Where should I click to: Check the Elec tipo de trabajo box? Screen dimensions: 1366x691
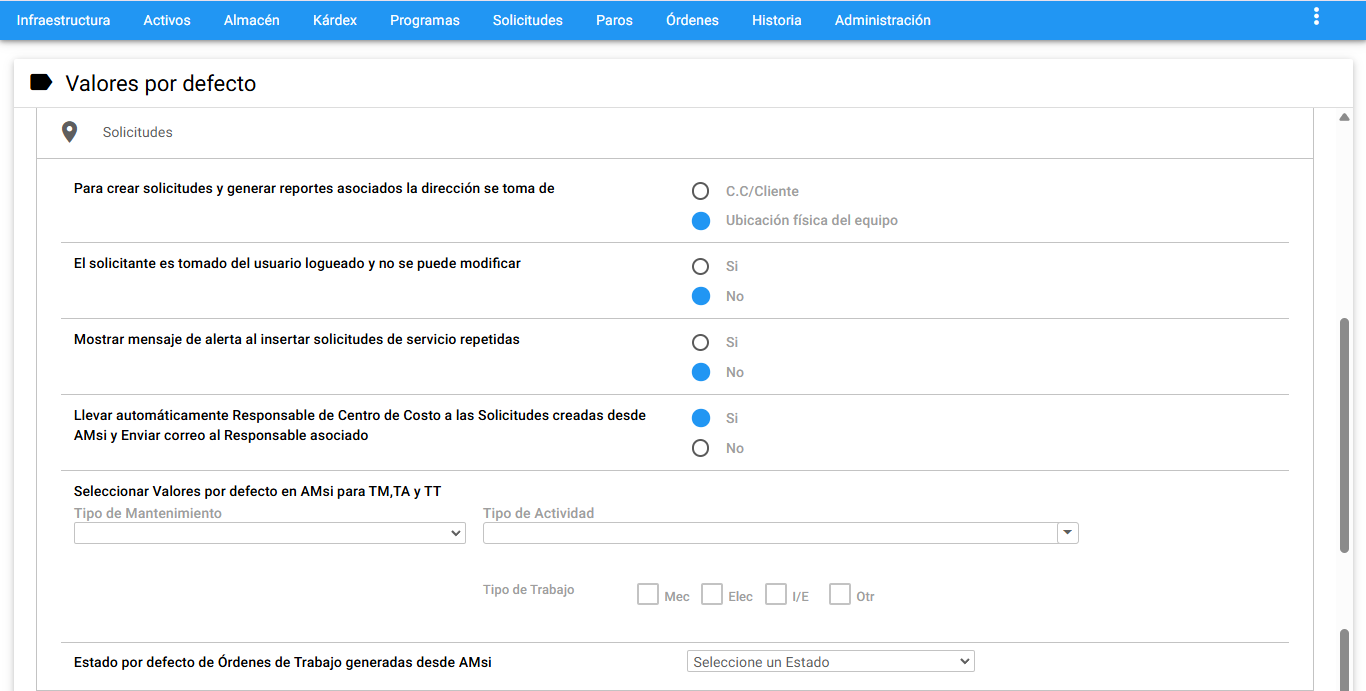712,595
